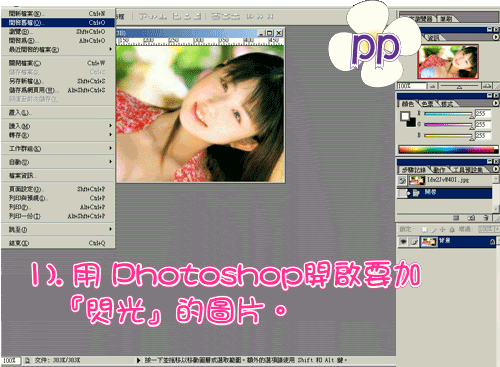Choose the 置入 place menu item
The width and height of the screenshot is (500, 367).
click(58, 113)
